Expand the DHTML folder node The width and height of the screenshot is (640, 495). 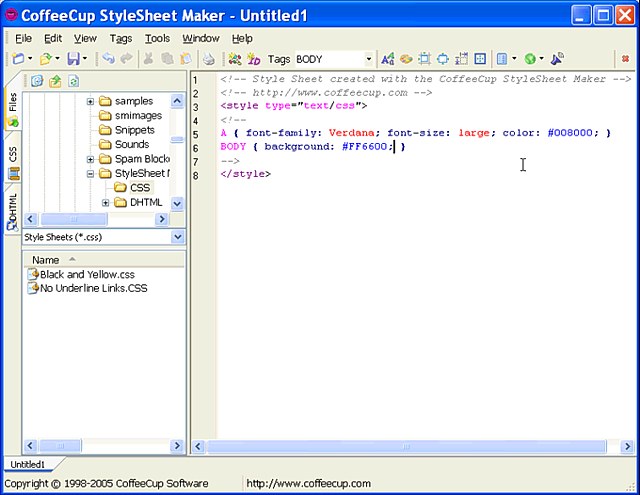(105, 203)
